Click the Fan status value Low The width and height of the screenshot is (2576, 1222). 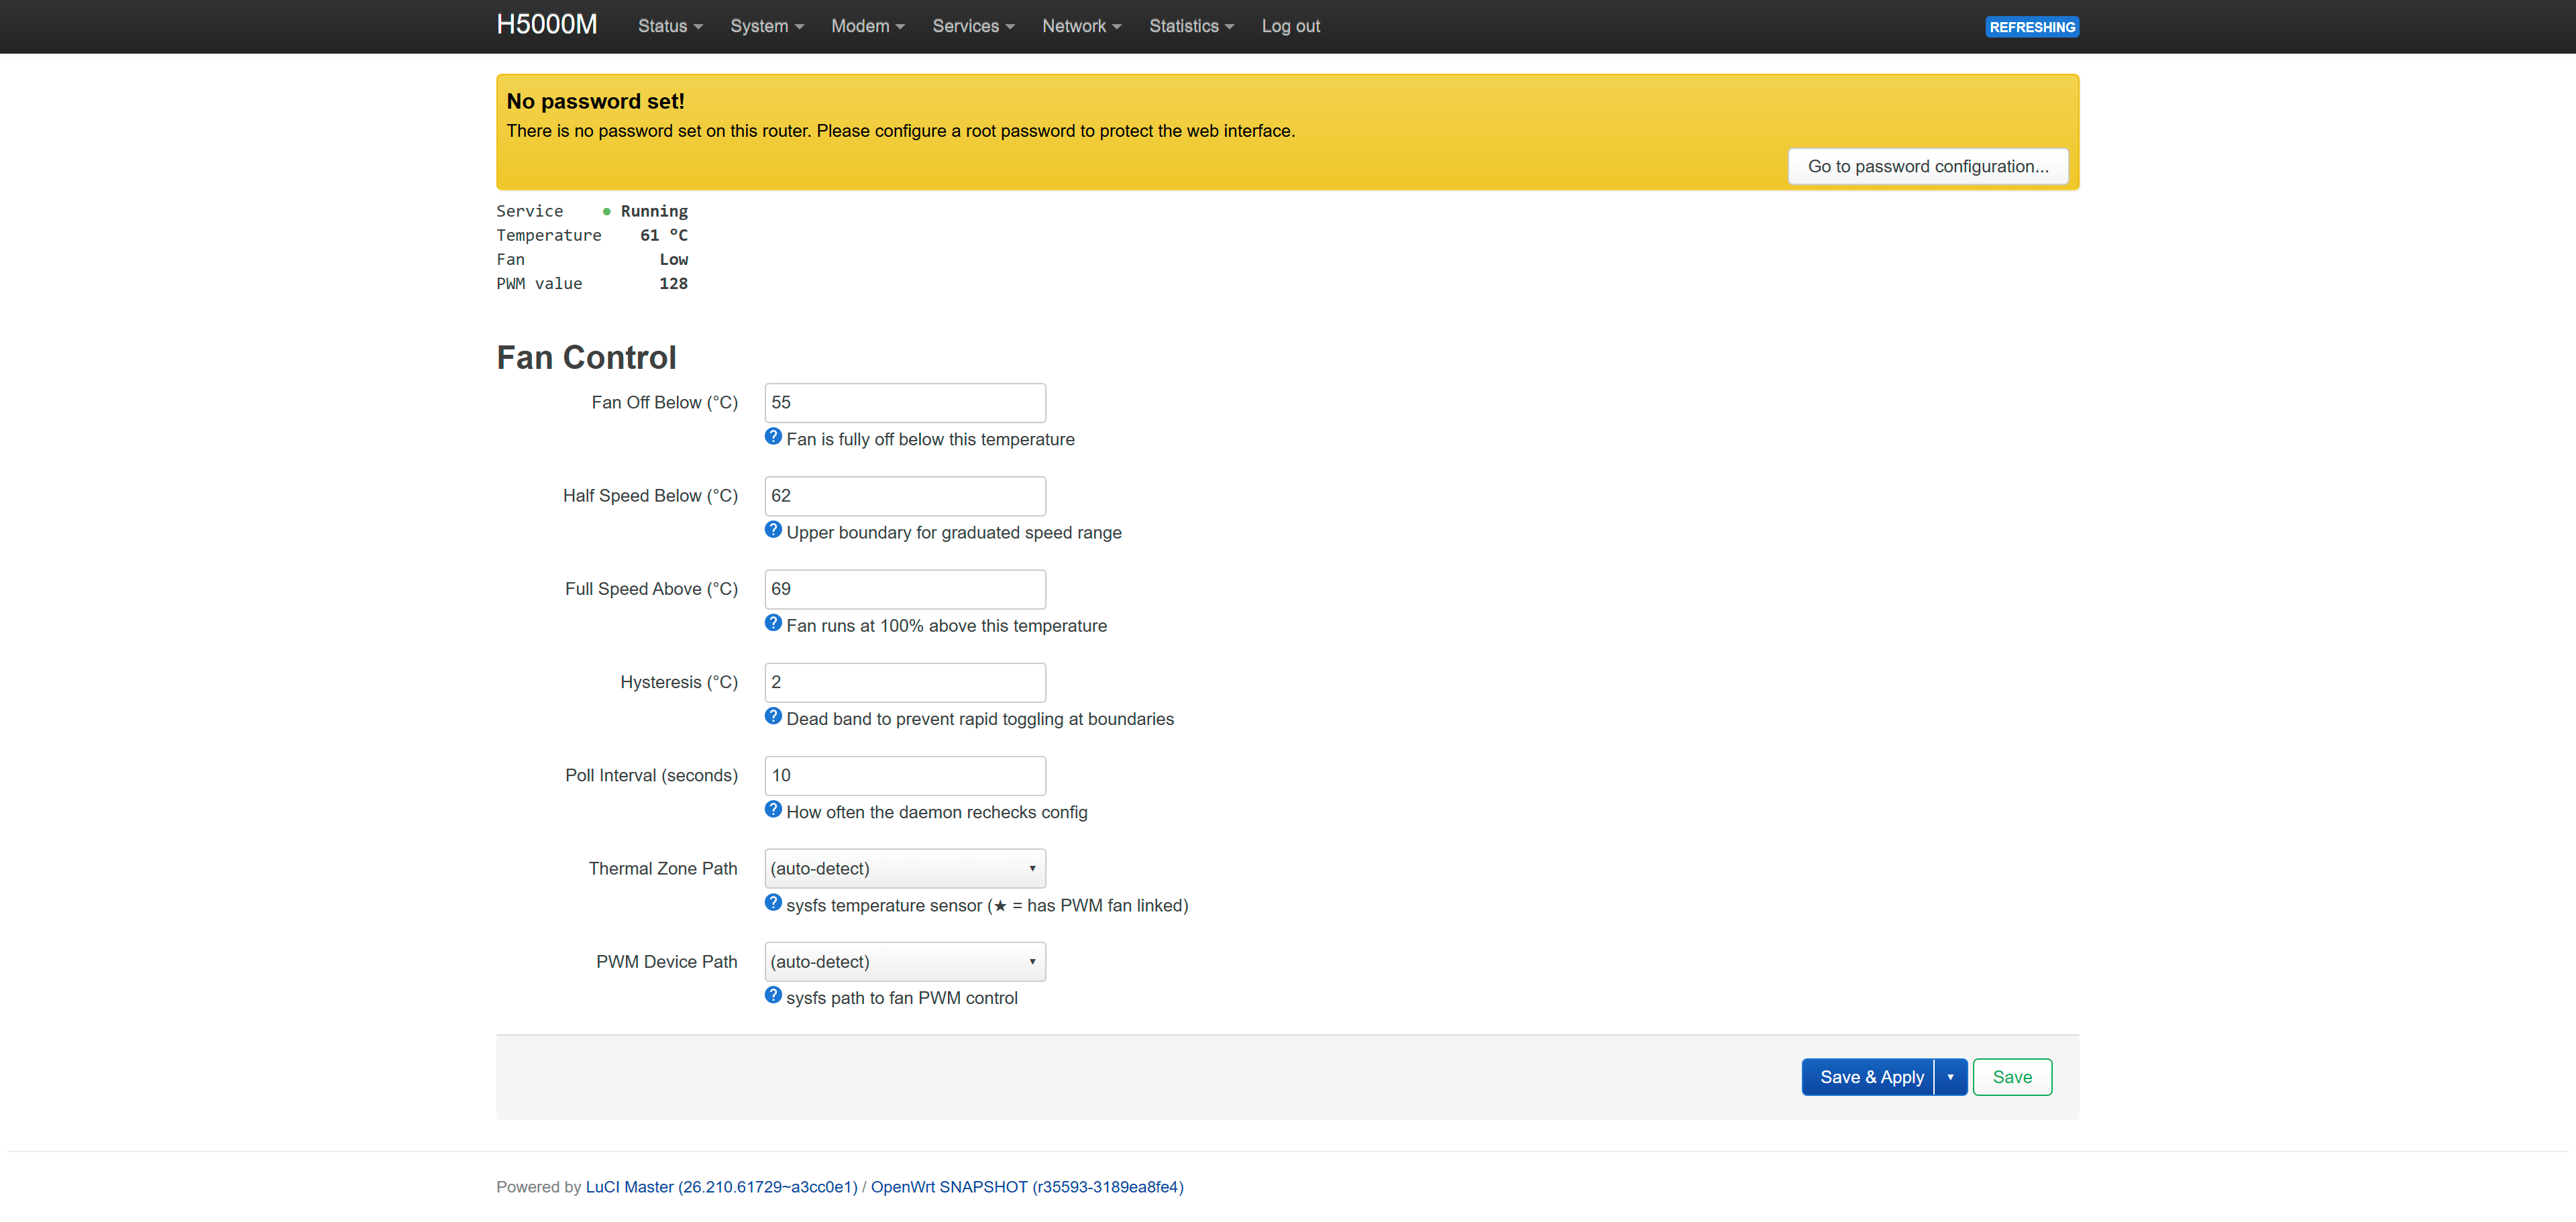coord(673,260)
